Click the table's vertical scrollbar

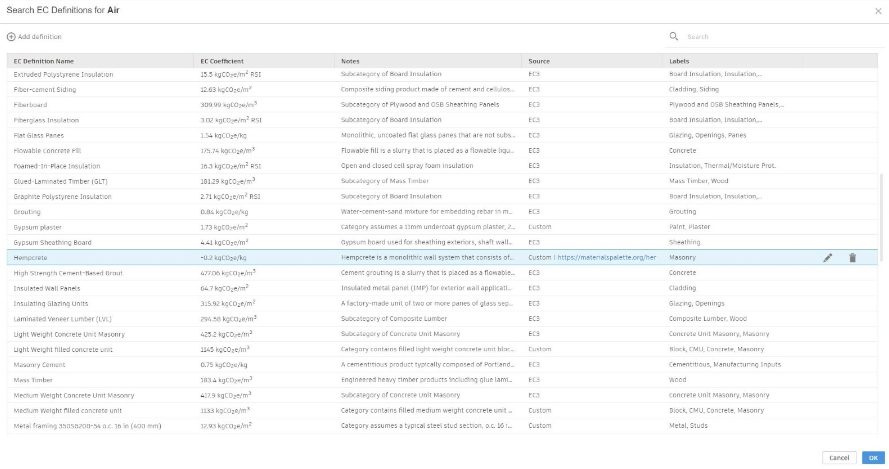(x=881, y=220)
